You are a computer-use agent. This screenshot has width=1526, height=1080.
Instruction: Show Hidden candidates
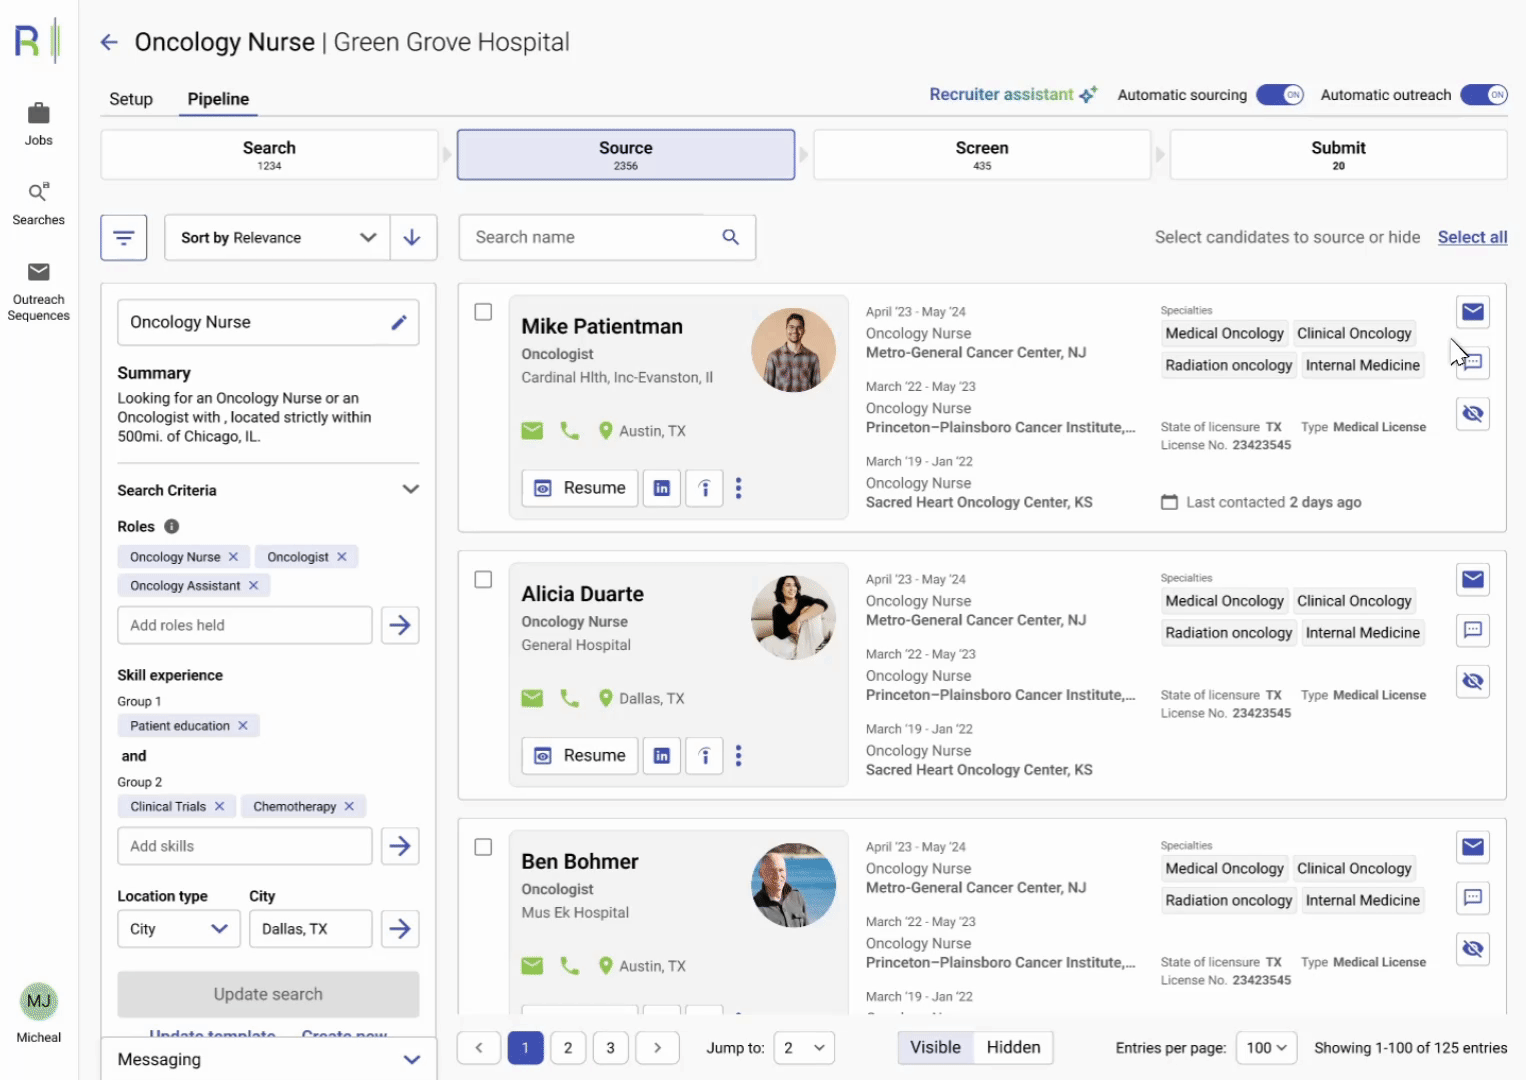1014,1047
